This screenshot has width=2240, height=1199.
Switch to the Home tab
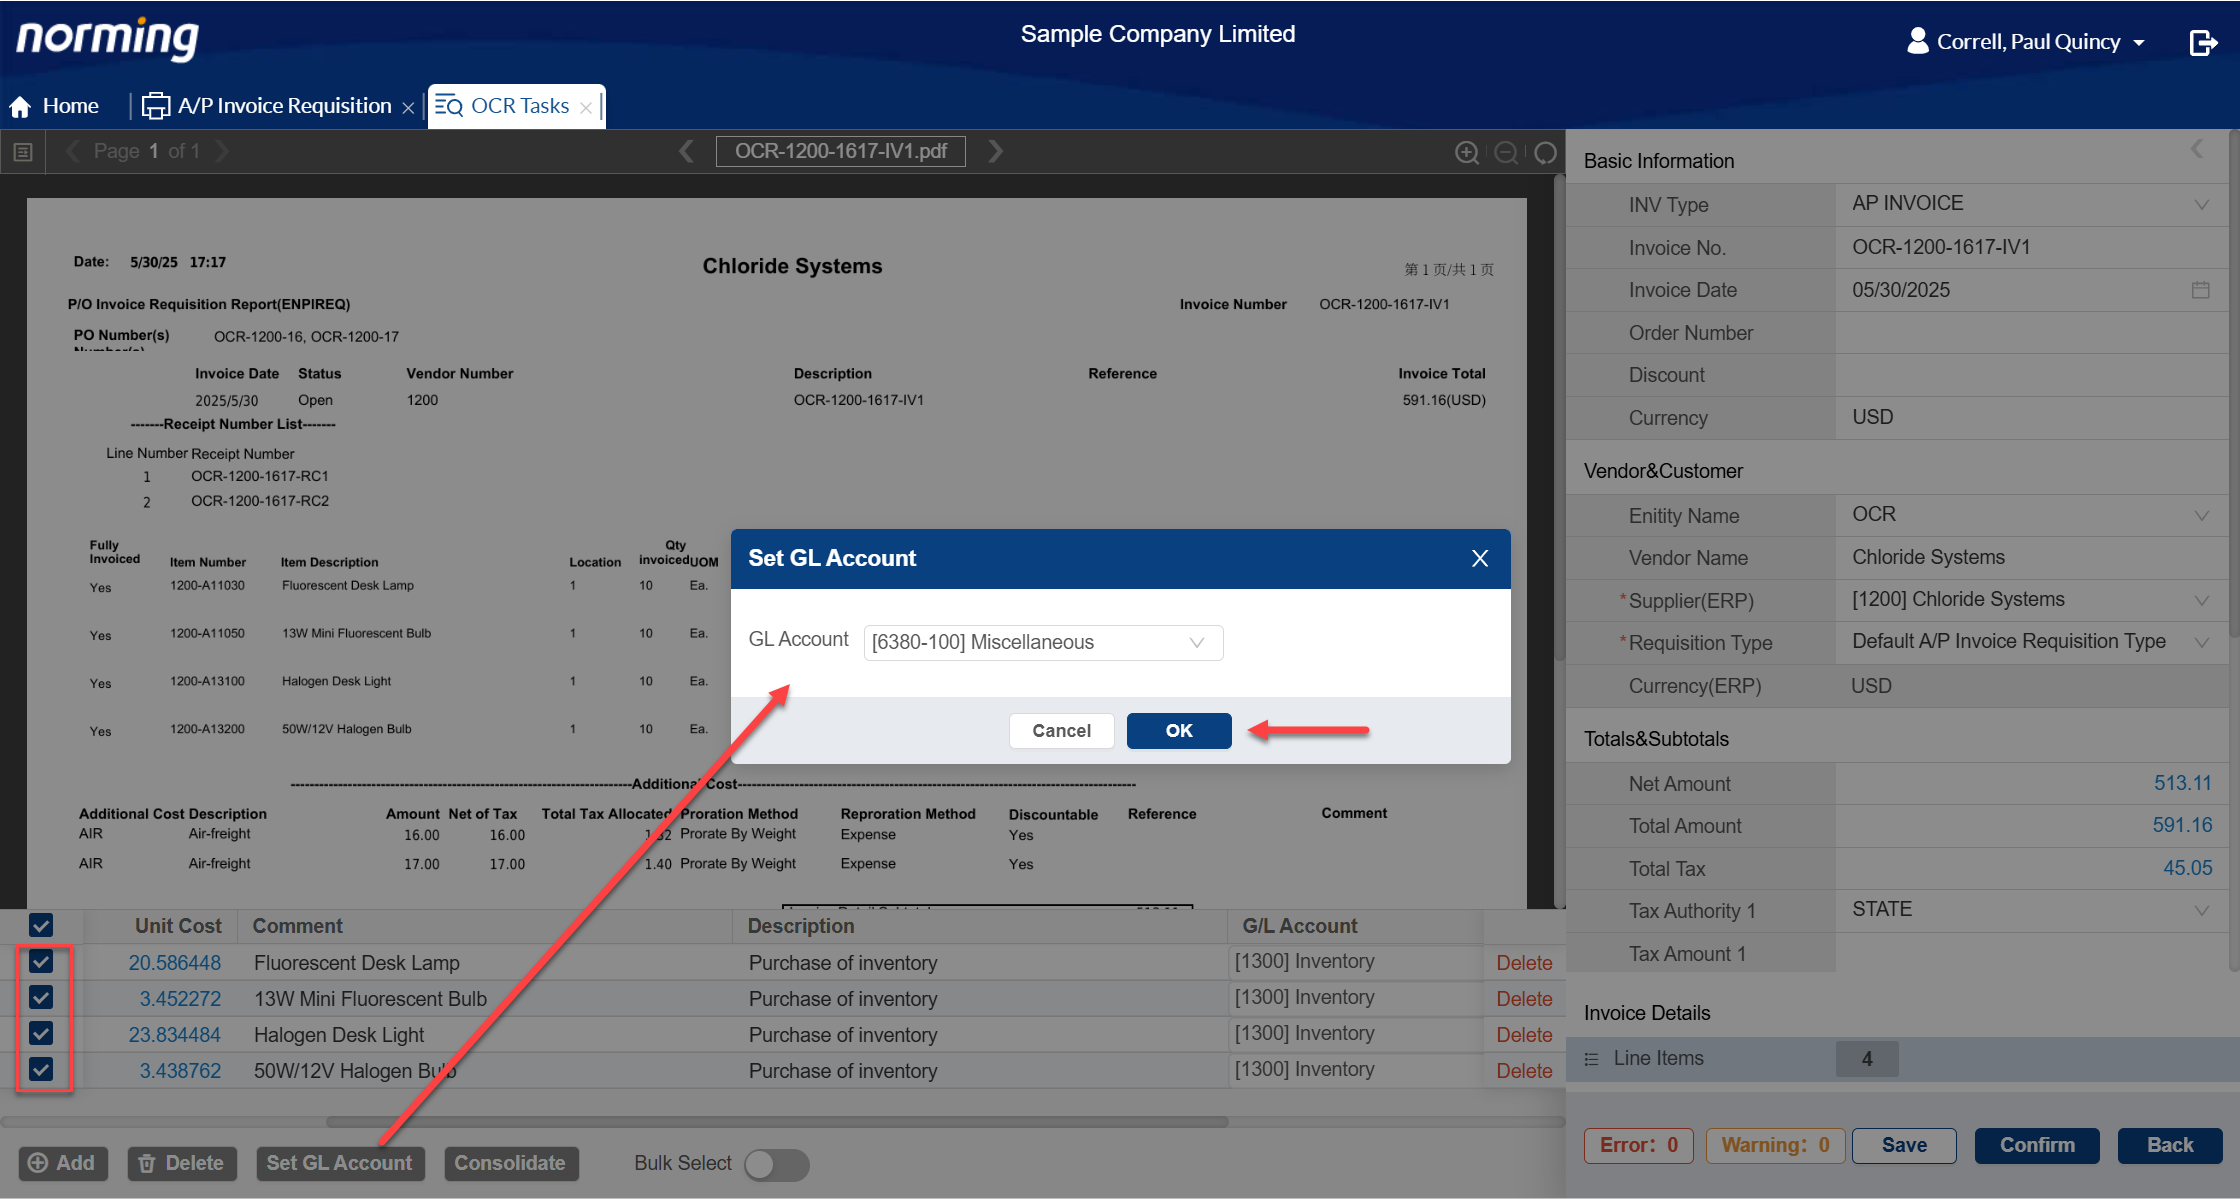(x=55, y=106)
